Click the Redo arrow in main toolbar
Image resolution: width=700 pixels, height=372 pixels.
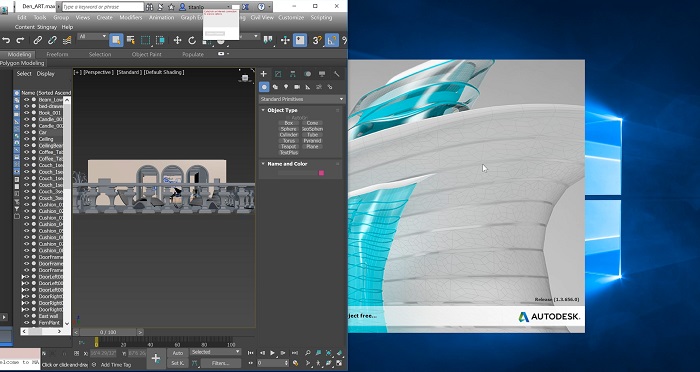(x=20, y=40)
